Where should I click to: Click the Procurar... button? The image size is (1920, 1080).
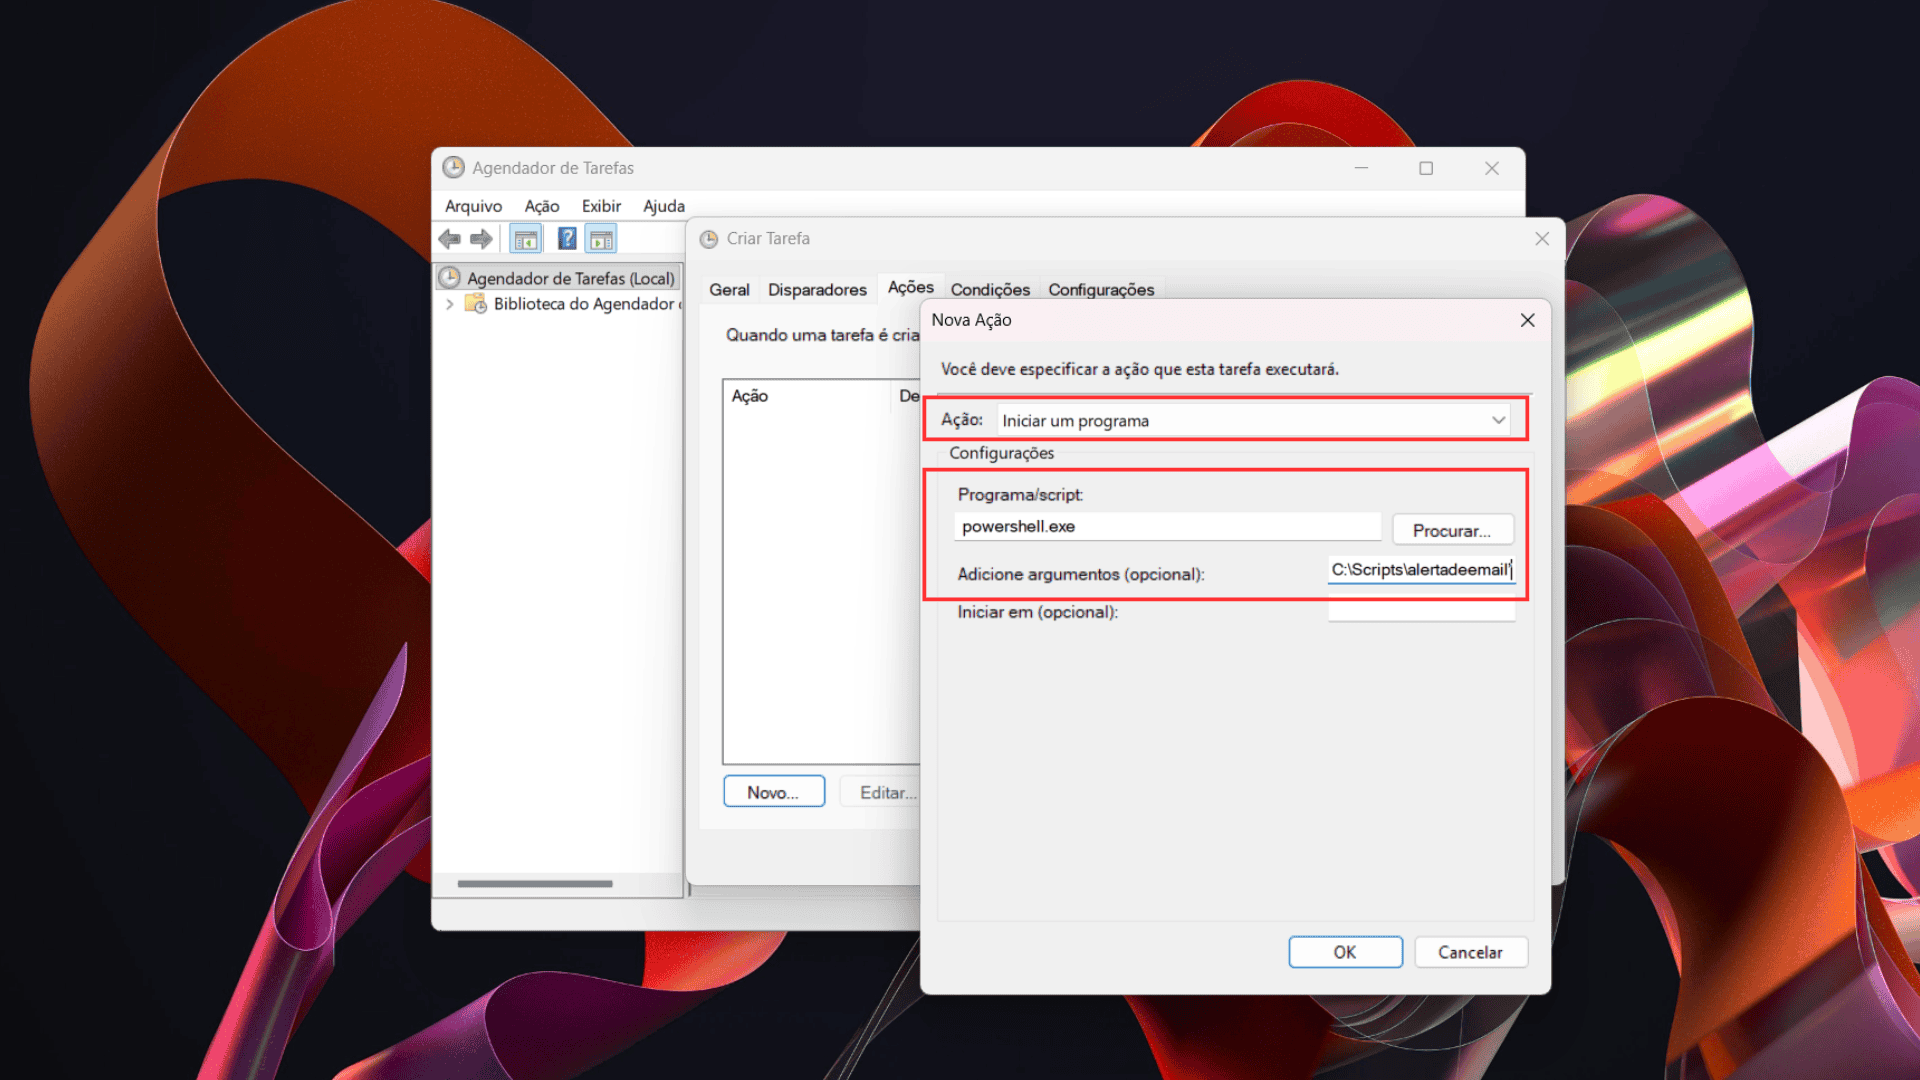click(1452, 530)
